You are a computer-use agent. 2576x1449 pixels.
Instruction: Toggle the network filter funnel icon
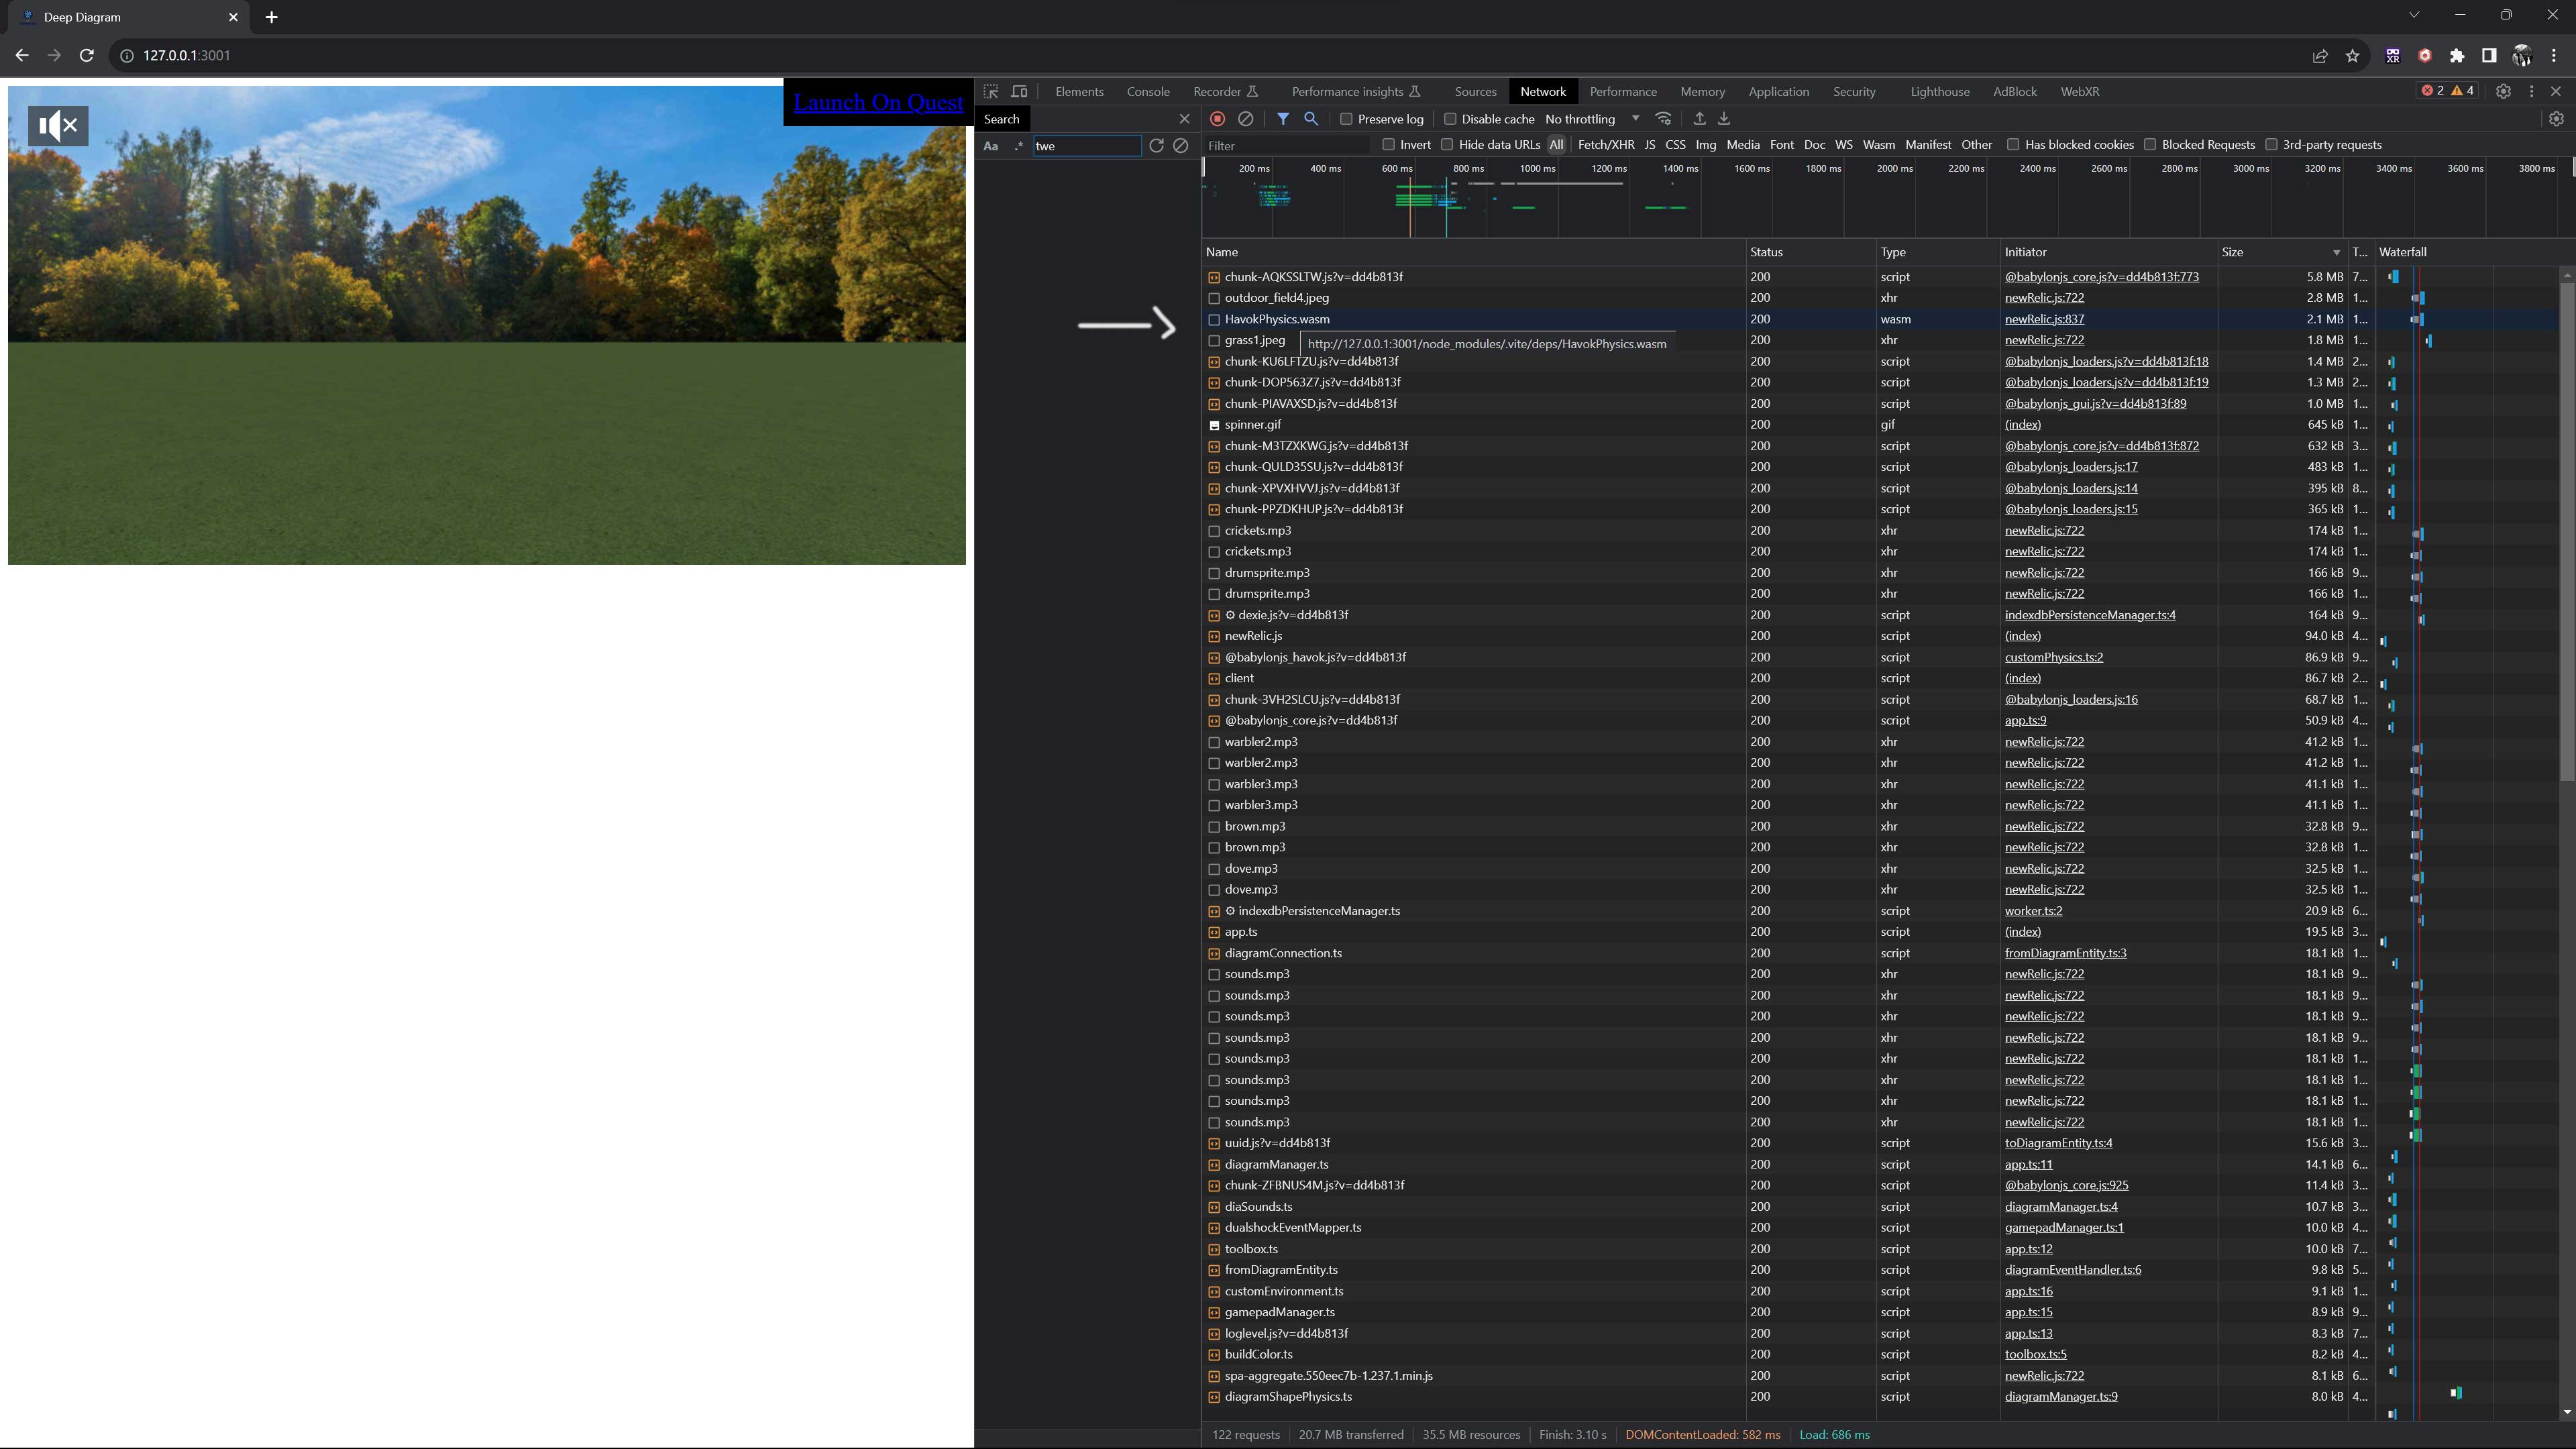tap(1283, 119)
